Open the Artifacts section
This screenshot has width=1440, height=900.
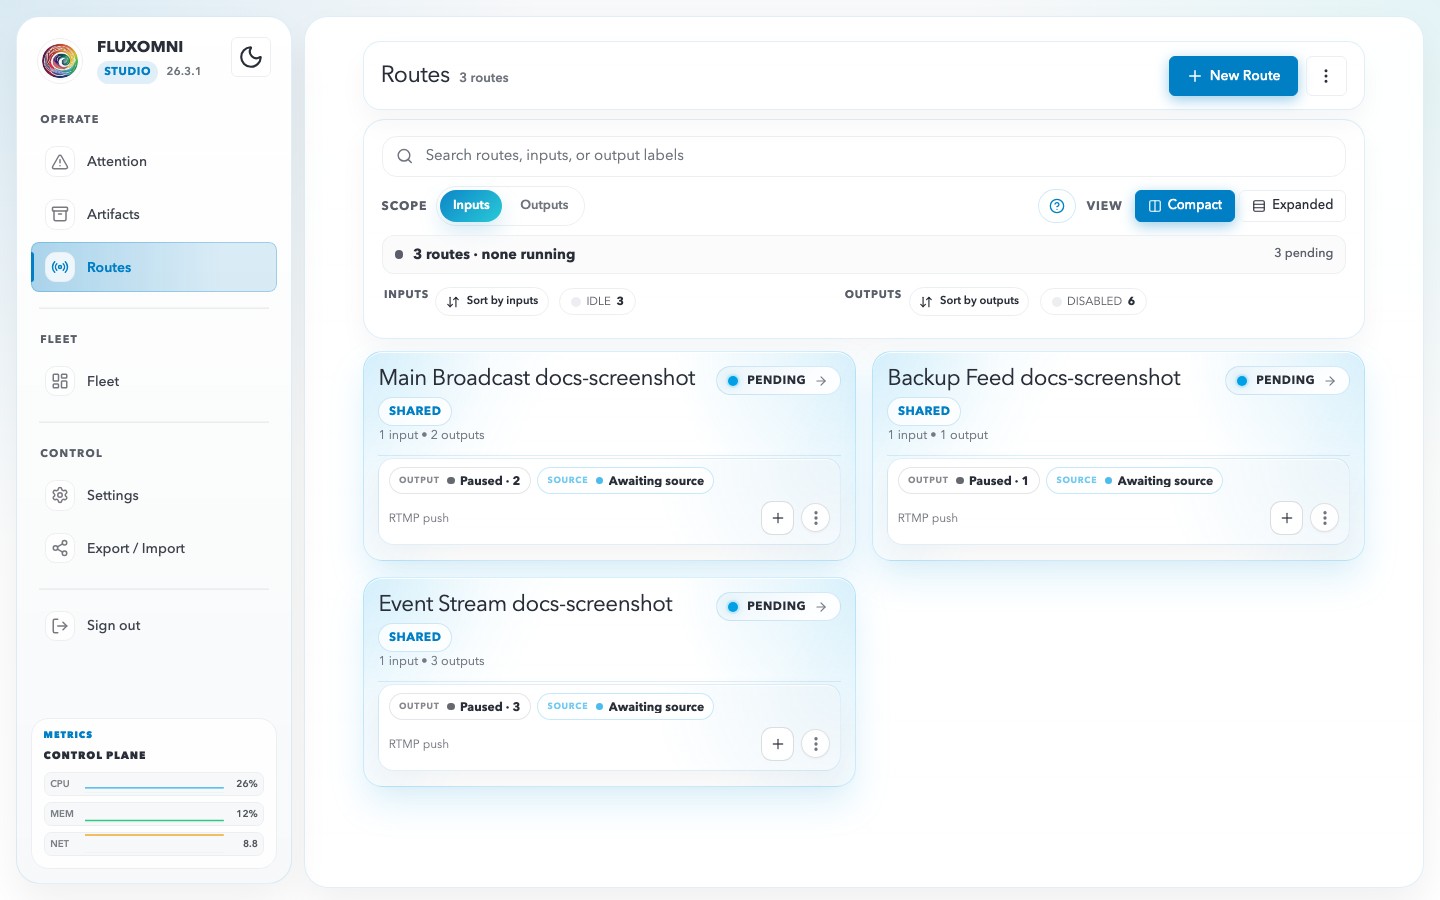coord(154,214)
